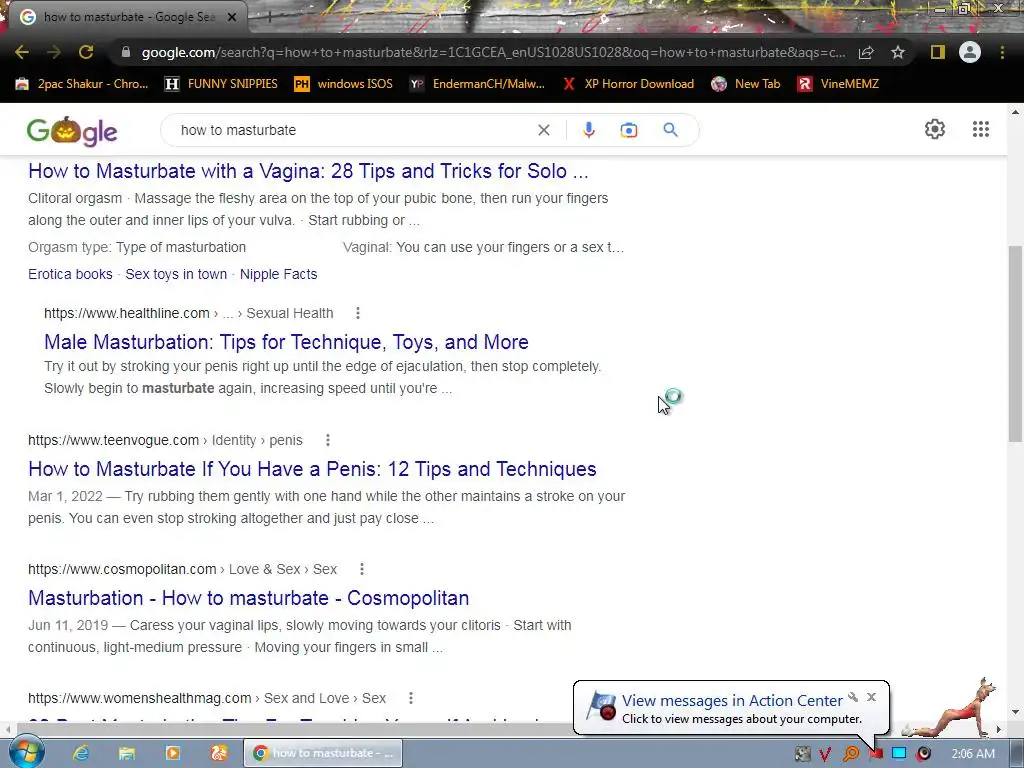Select the Chrome taskbar window button
Viewport: 1024px width, 768px height.
pyautogui.click(x=323, y=753)
